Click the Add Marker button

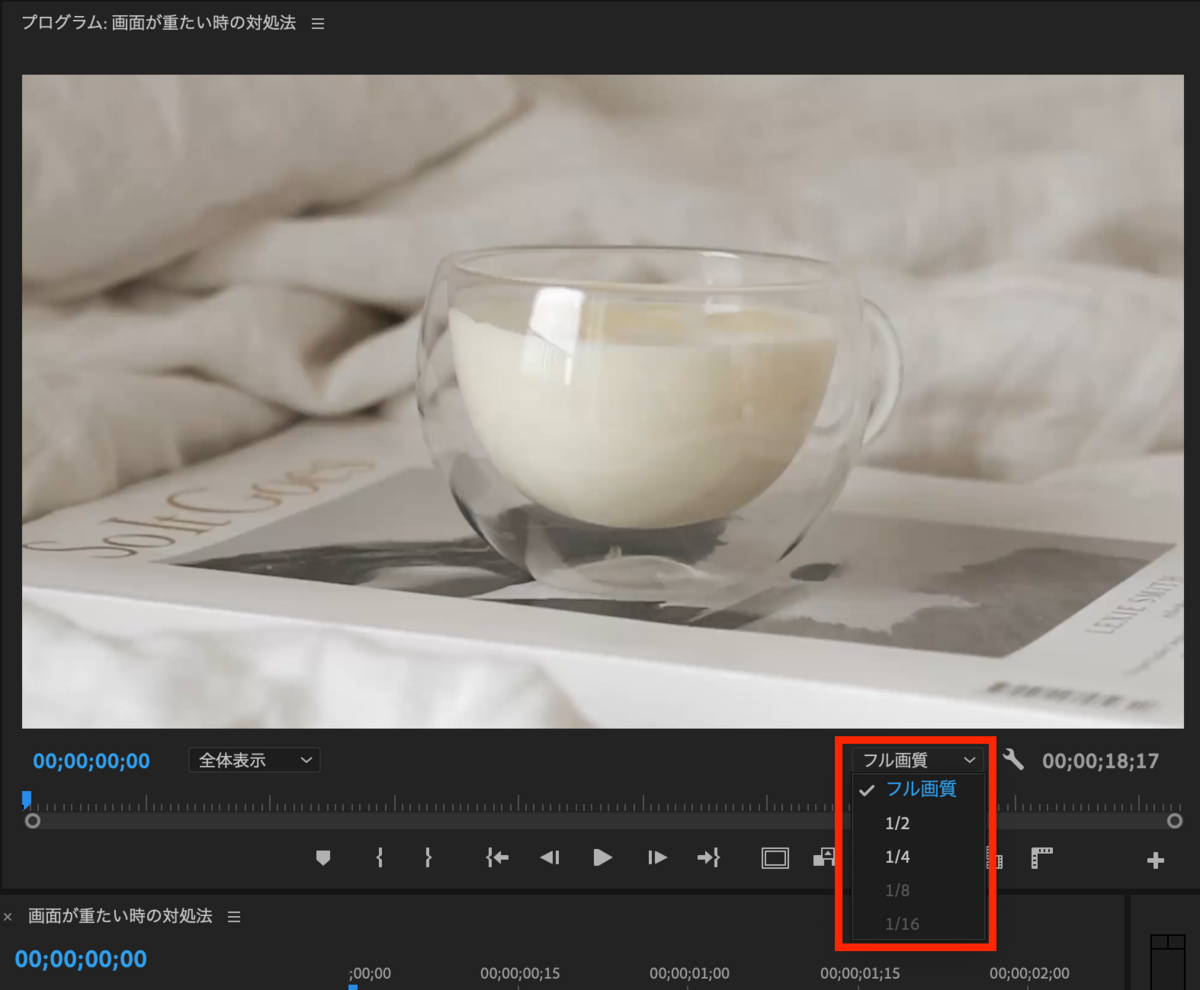tap(322, 858)
